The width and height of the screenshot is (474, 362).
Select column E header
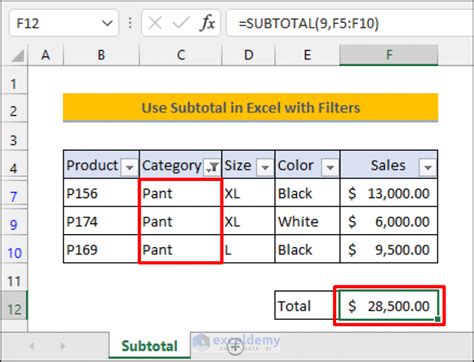[307, 55]
